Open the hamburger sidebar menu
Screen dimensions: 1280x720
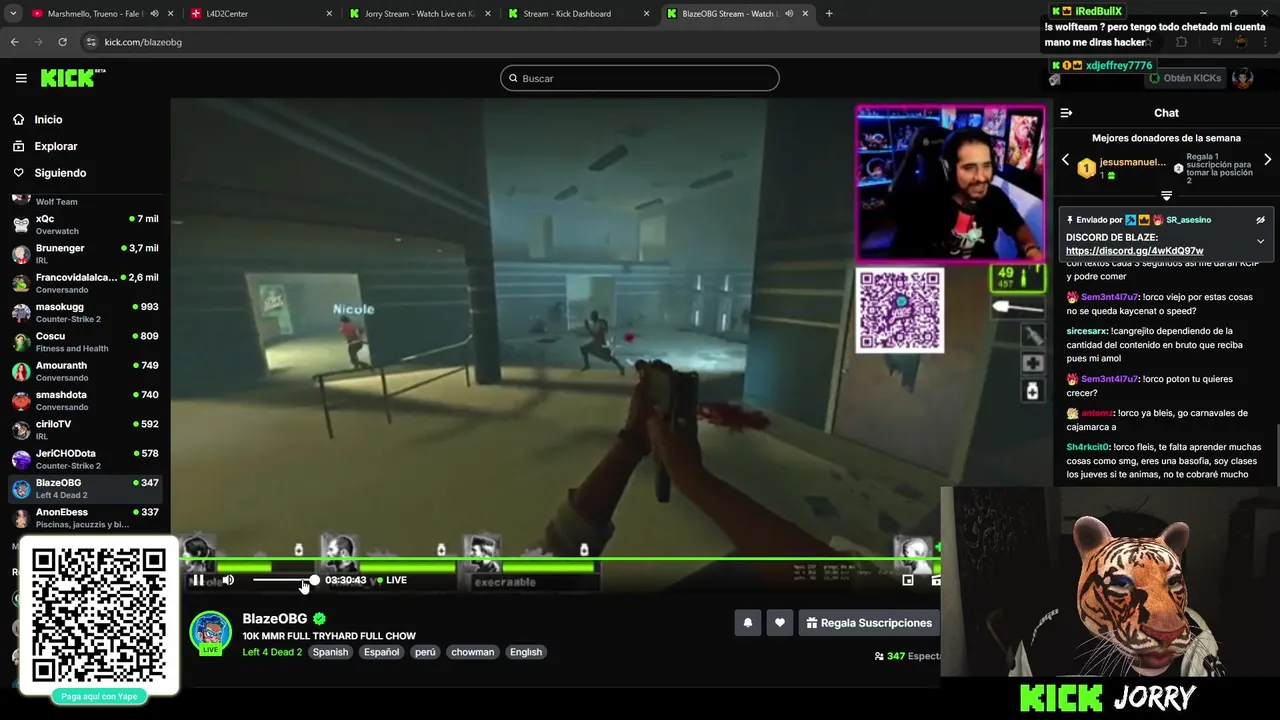click(21, 78)
